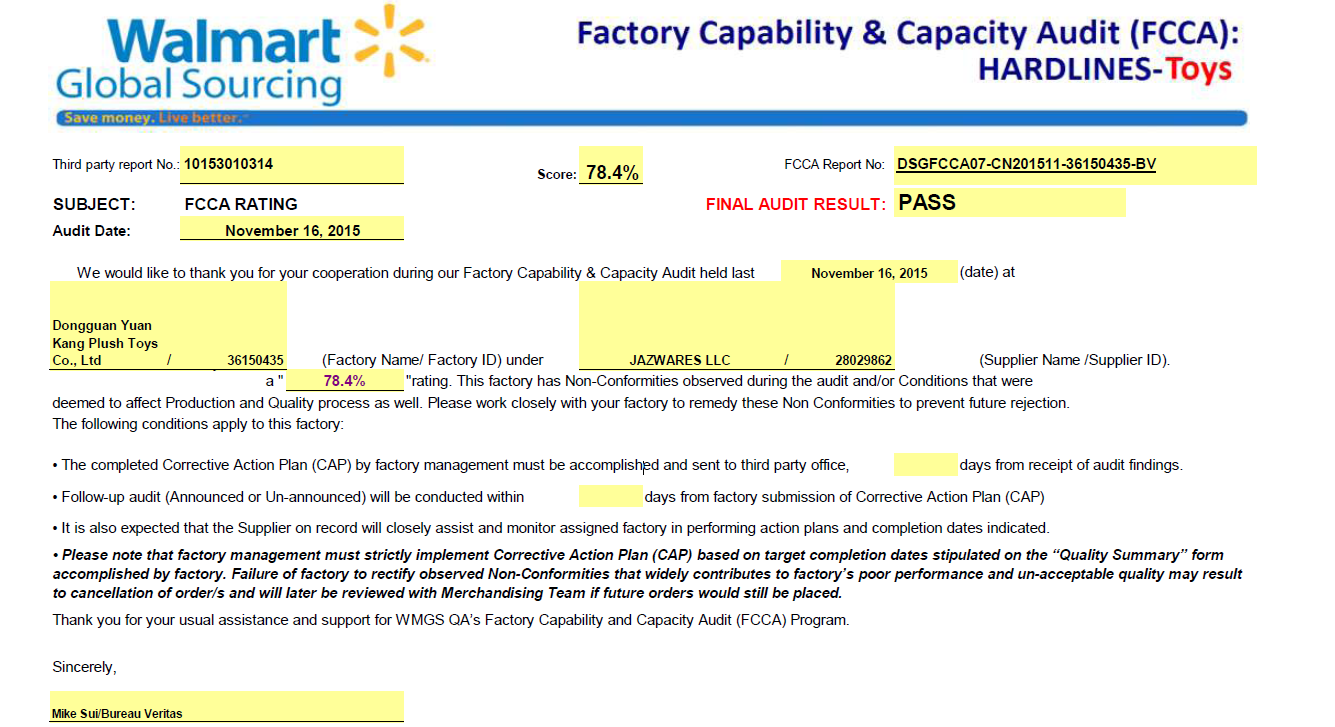Click the supplier name JAZWARES LLC

[680, 360]
